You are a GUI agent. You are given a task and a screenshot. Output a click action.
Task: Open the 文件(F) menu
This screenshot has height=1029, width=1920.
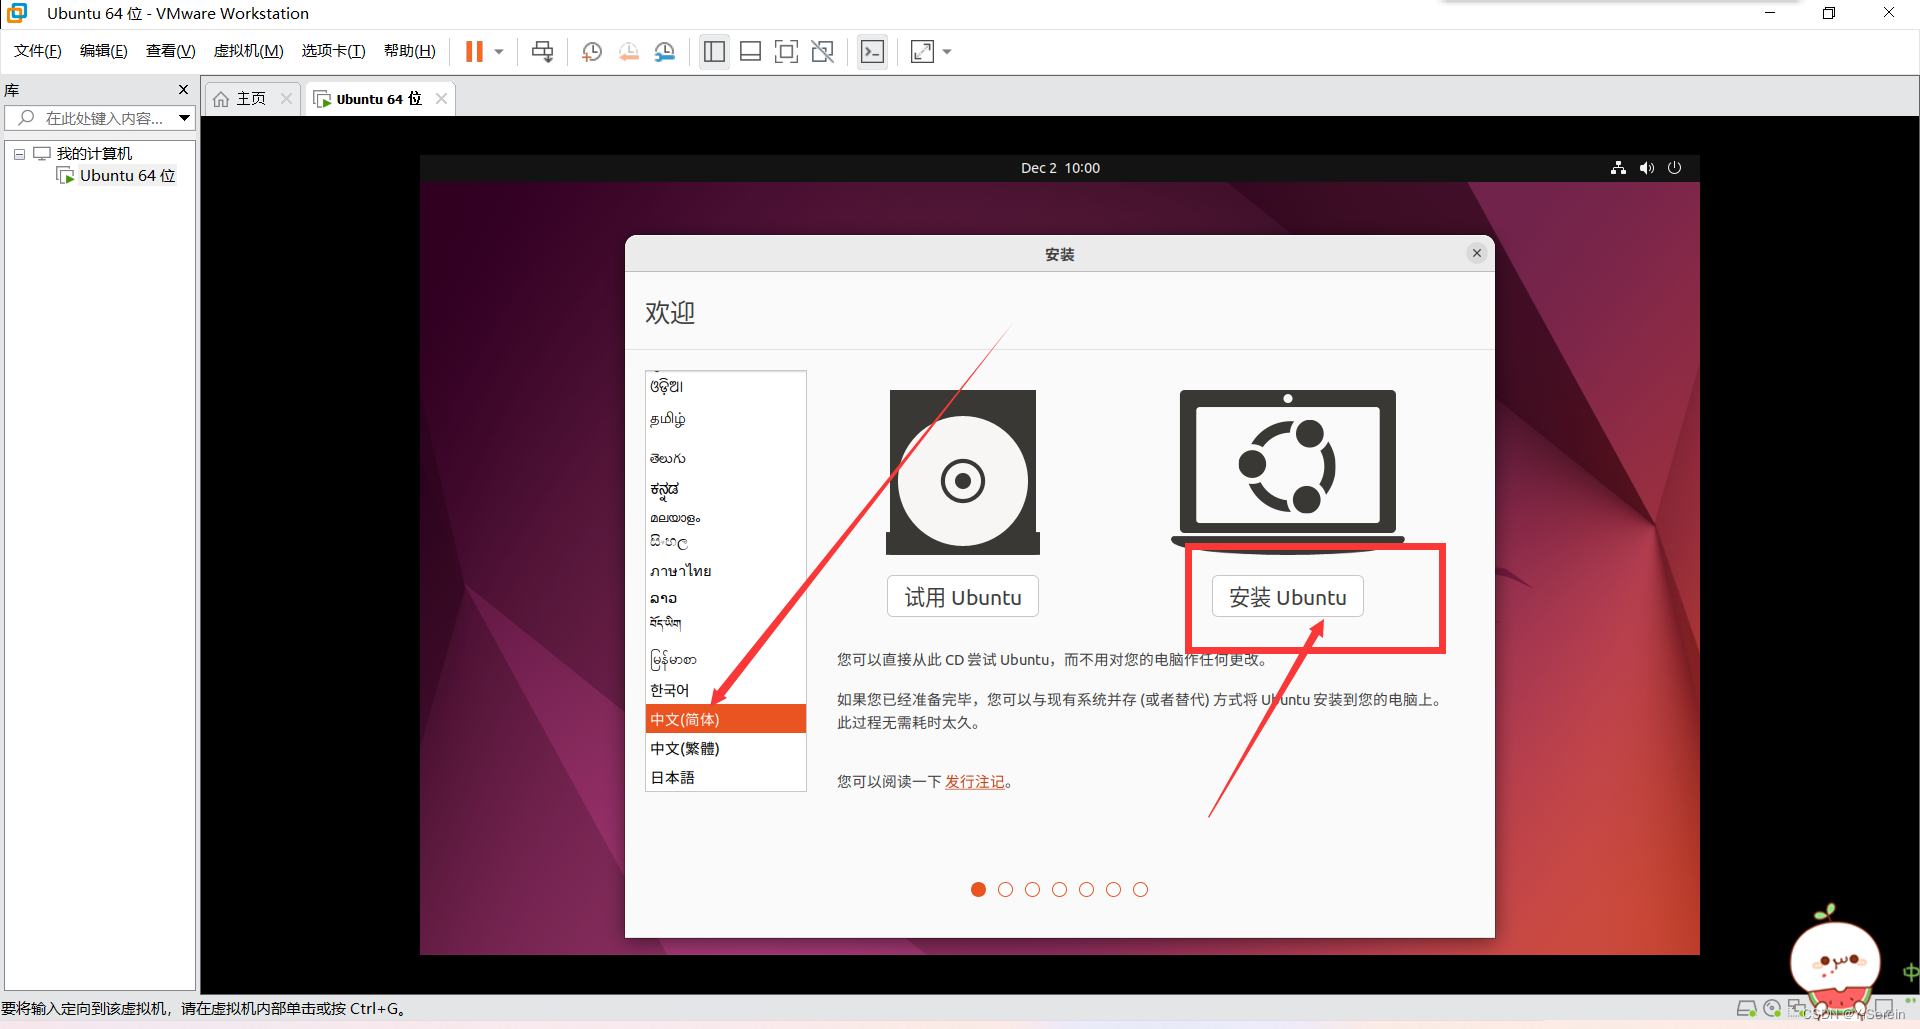pyautogui.click(x=37, y=51)
